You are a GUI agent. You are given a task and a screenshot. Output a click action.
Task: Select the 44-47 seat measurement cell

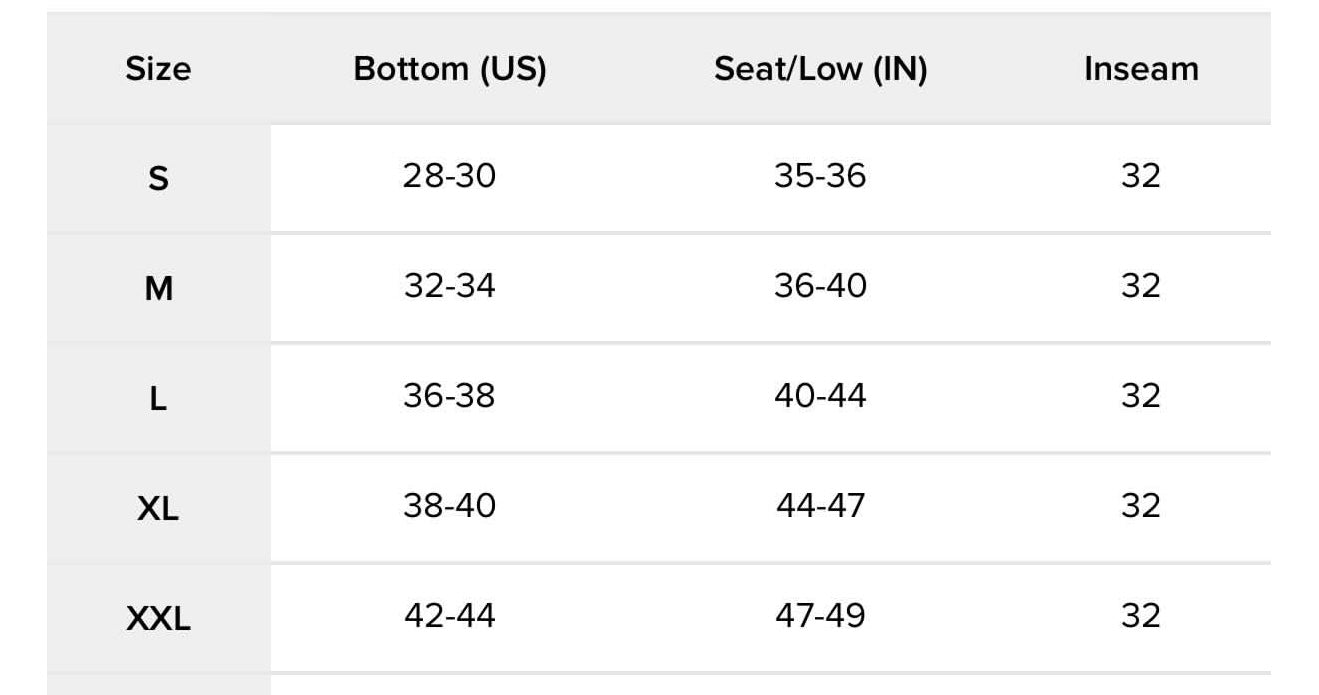click(x=820, y=506)
